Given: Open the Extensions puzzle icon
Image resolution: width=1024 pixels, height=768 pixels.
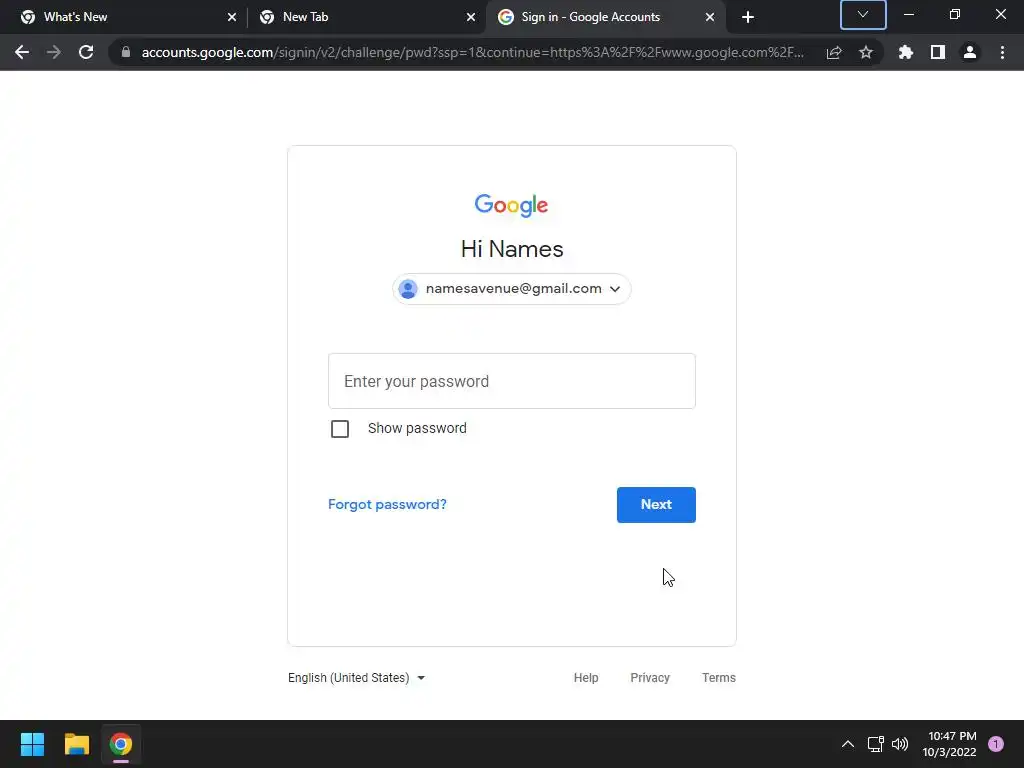Looking at the screenshot, I should (906, 52).
